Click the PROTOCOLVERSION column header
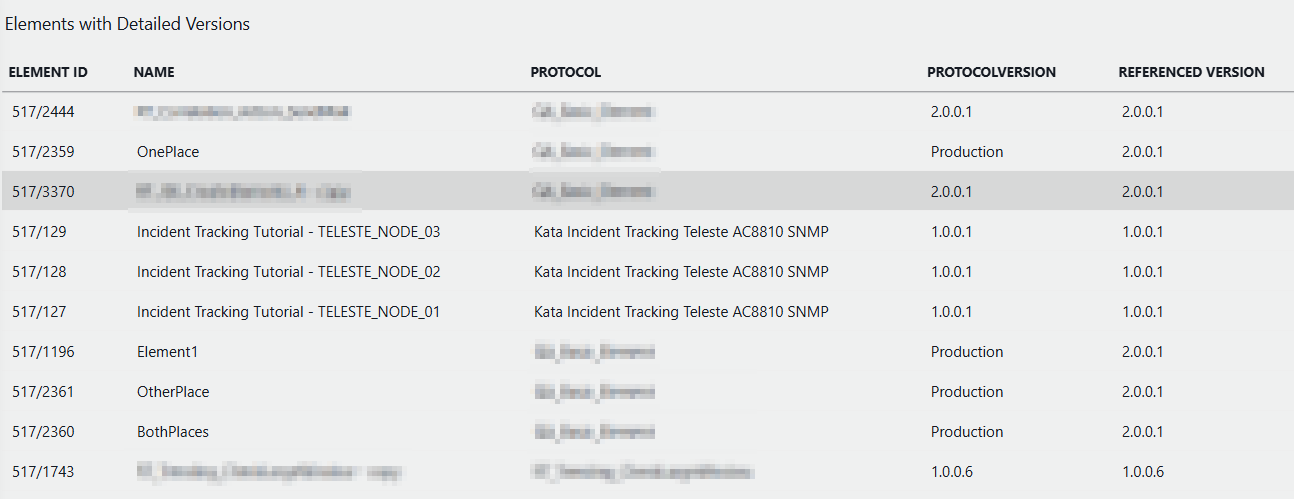Screen dimensions: 1294x499 click(x=991, y=72)
